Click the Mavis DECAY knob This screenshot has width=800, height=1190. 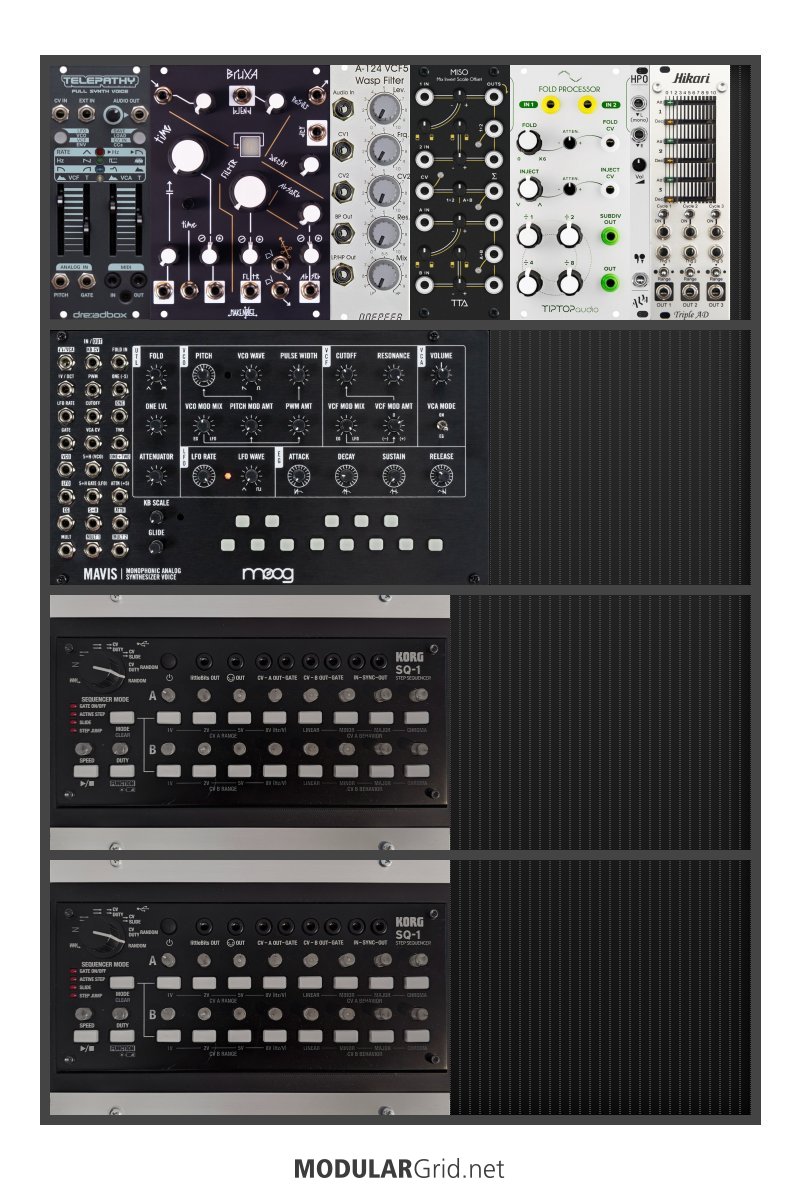pyautogui.click(x=346, y=476)
